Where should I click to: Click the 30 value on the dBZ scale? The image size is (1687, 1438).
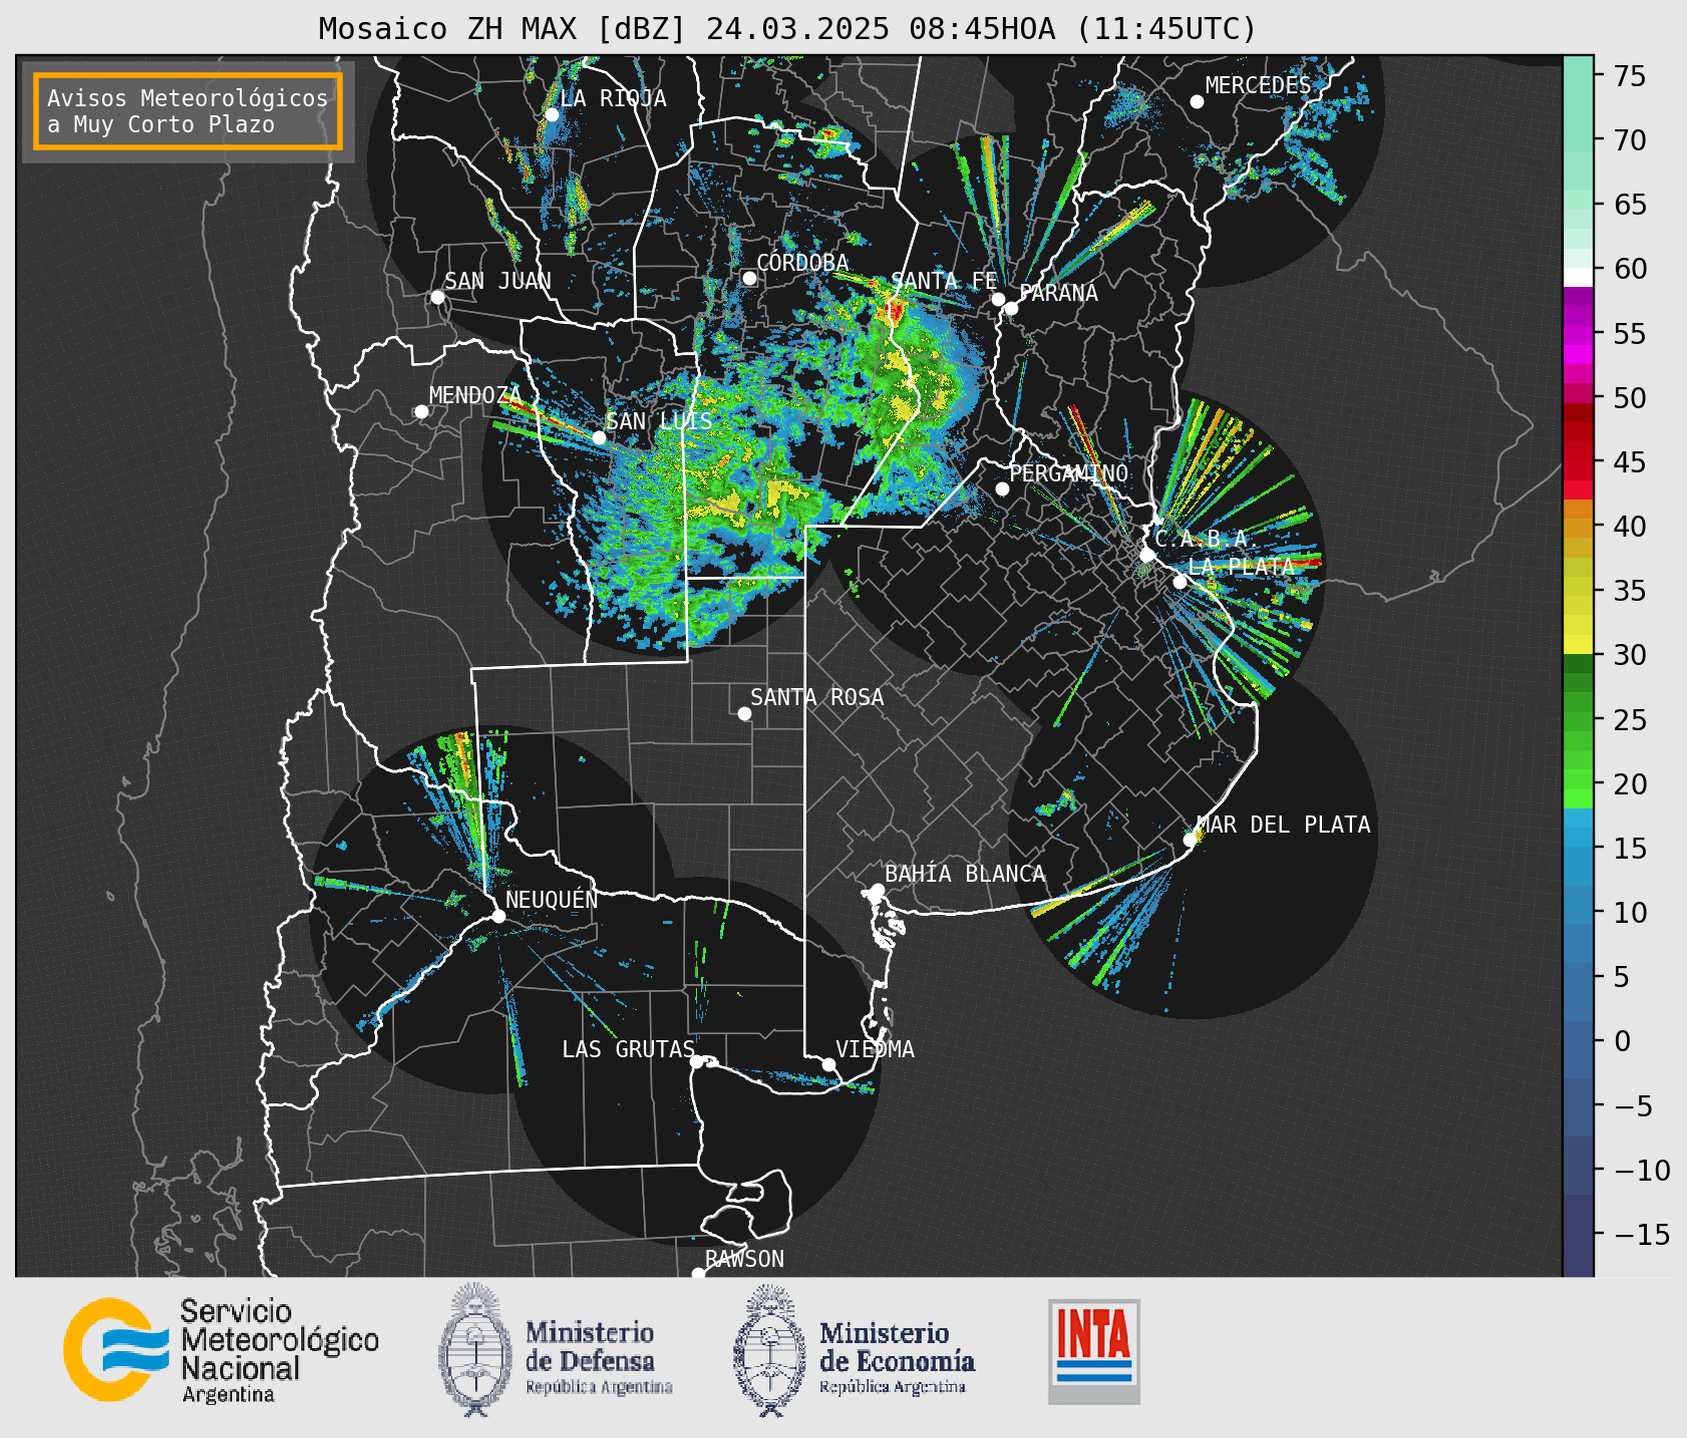(1630, 656)
